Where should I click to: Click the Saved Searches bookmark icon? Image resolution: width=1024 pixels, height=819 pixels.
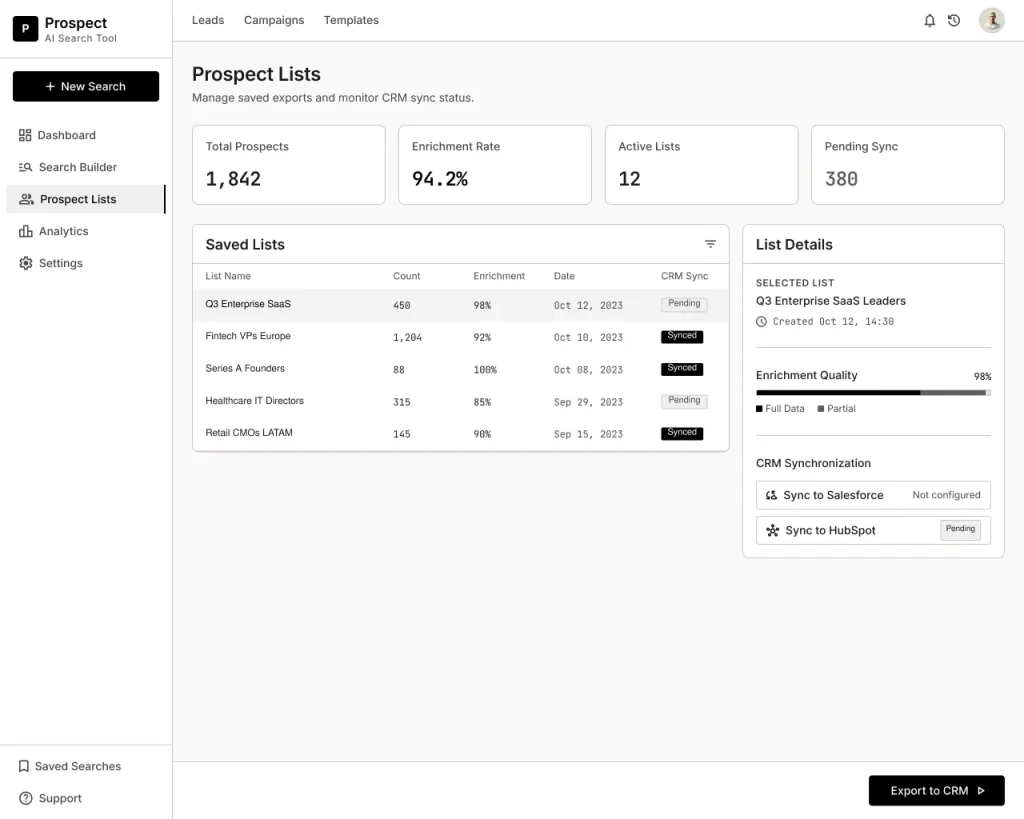click(x=24, y=766)
